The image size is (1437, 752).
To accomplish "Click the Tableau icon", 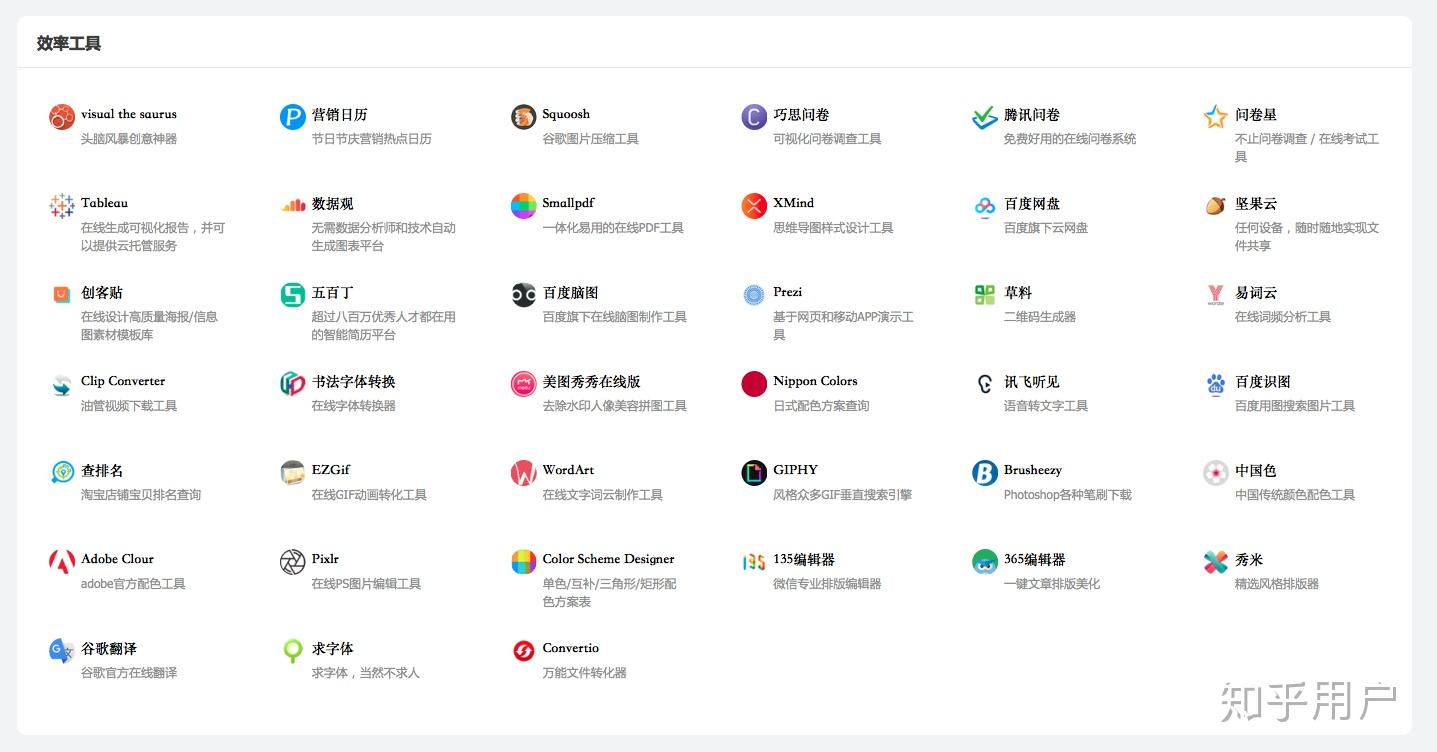I will [x=62, y=206].
